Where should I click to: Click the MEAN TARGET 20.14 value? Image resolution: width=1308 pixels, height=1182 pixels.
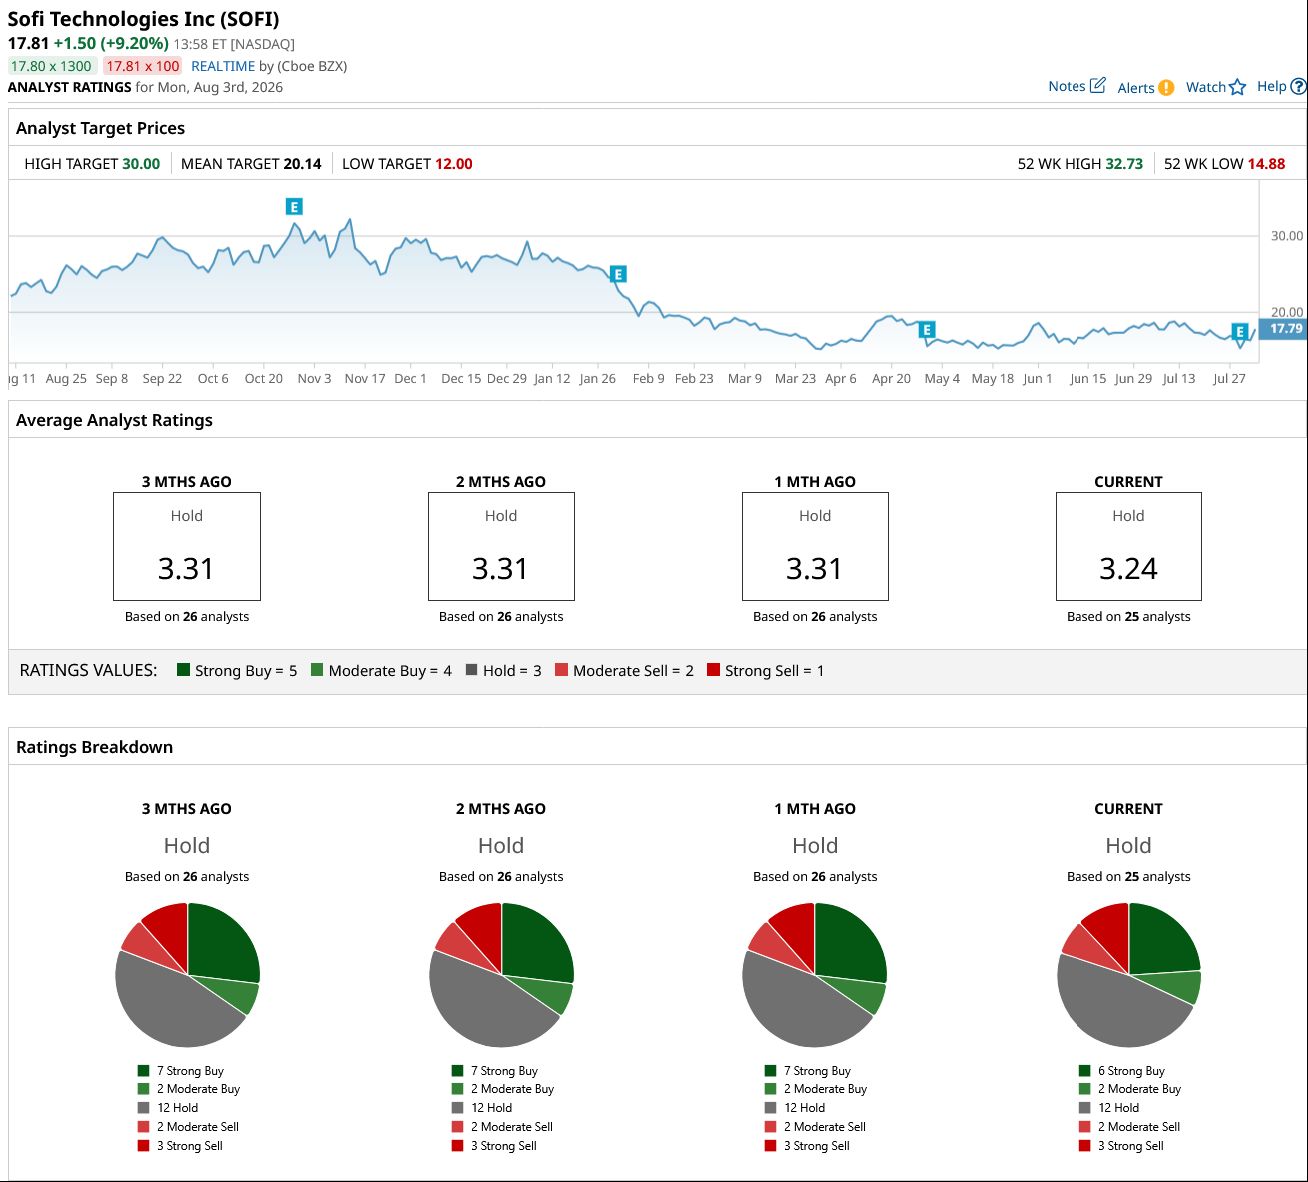click(x=302, y=164)
